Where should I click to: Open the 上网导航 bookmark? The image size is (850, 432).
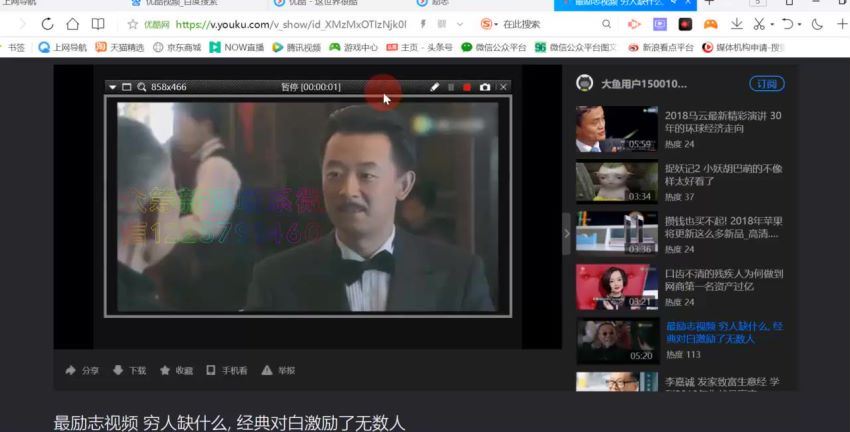tap(63, 48)
